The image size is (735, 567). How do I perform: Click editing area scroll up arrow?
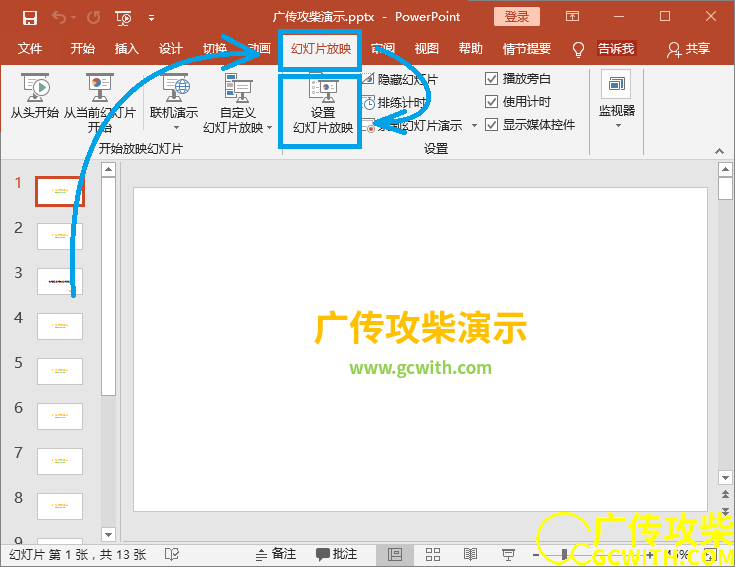725,169
